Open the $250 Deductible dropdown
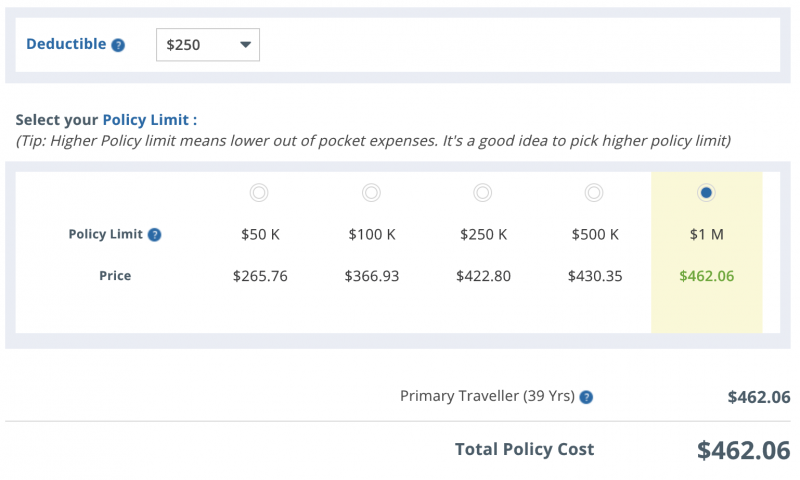The width and height of the screenshot is (800, 480). point(208,45)
